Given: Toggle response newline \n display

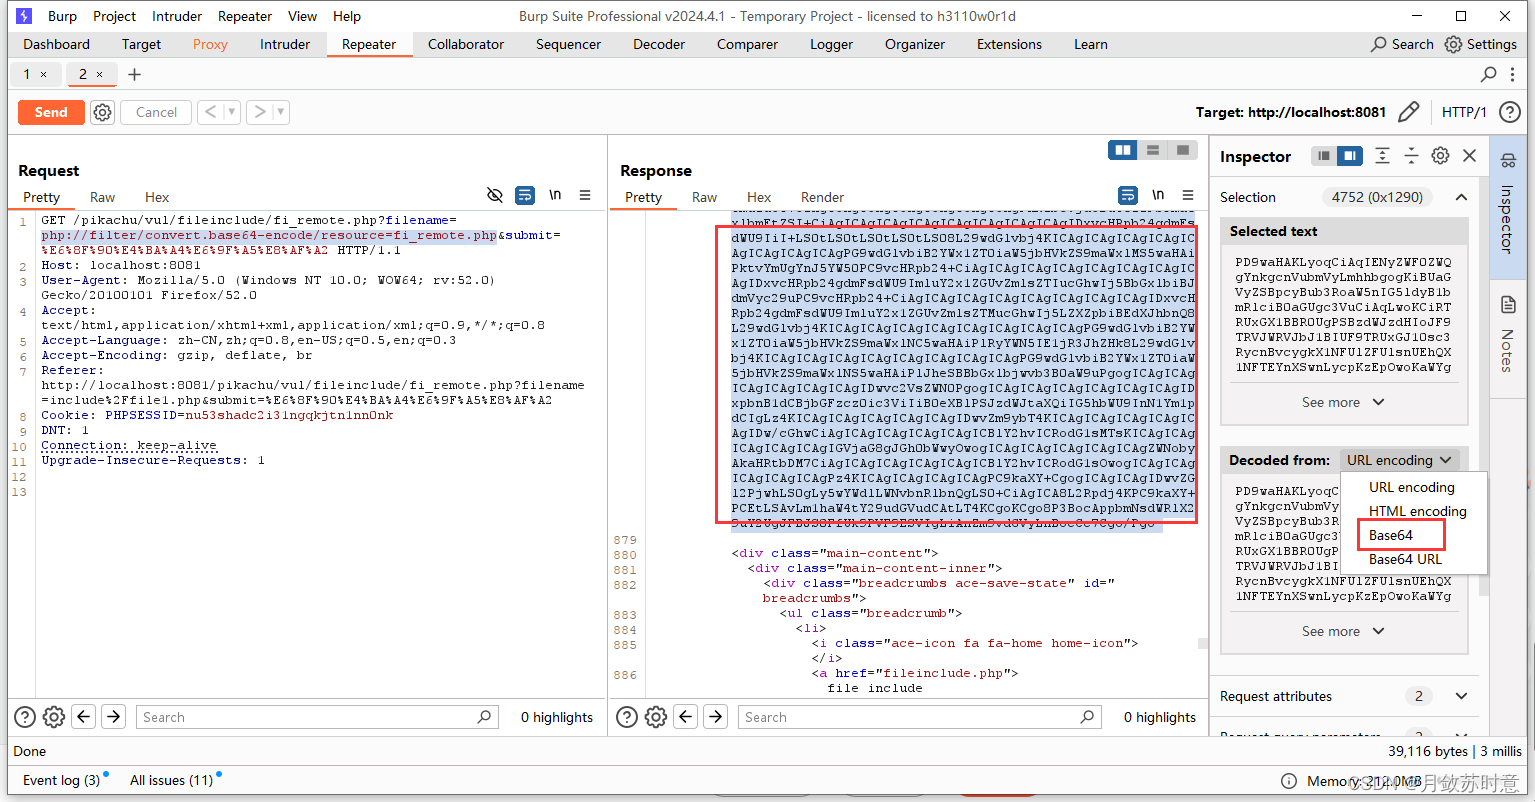Looking at the screenshot, I should (x=1158, y=195).
